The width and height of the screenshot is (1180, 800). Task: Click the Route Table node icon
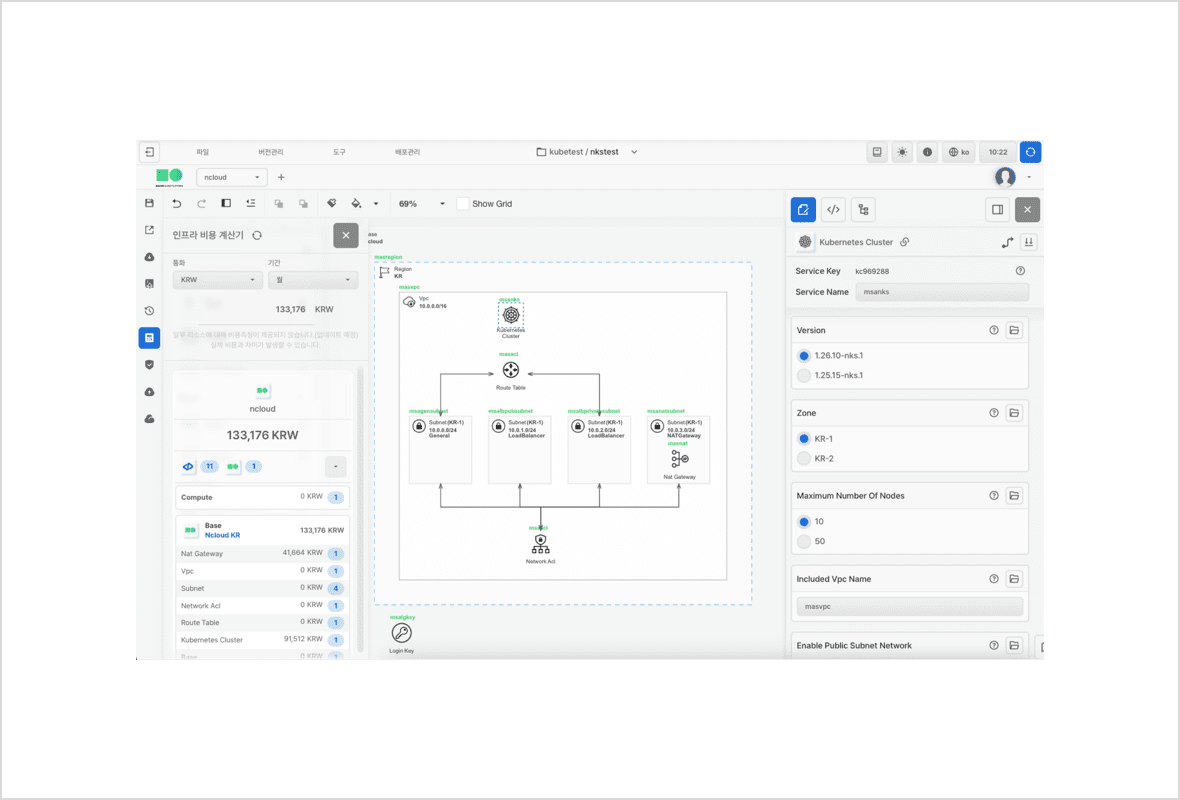(511, 370)
